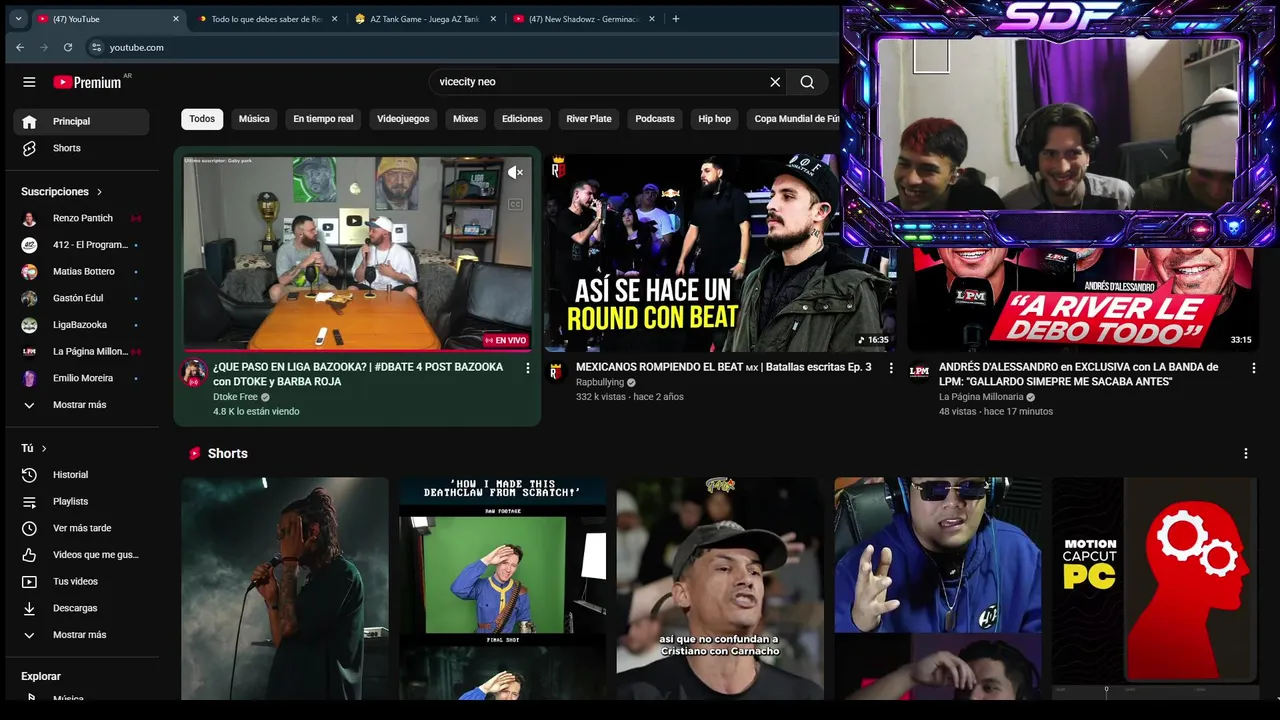Go back with browser back arrow
1280x720 pixels.
pos(20,47)
